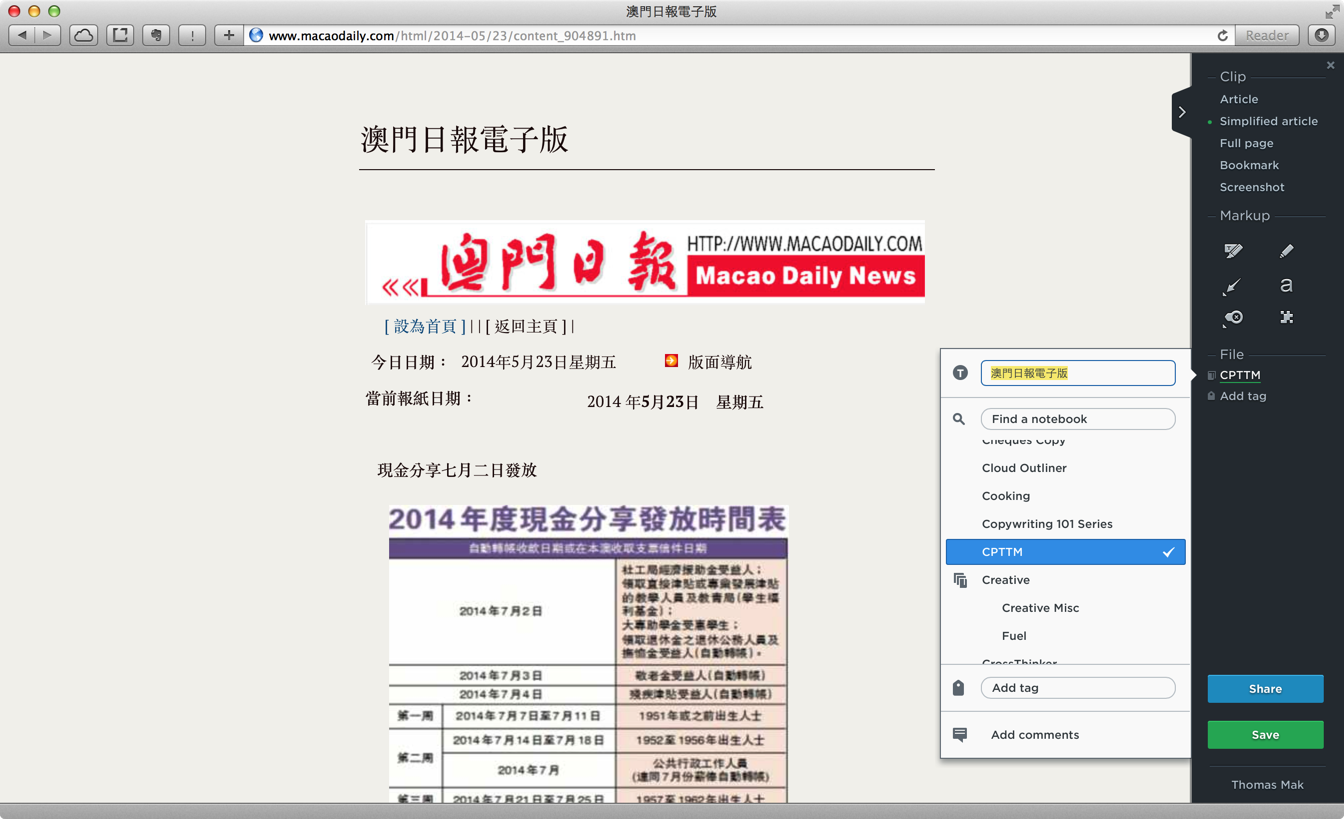This screenshot has height=819, width=1344.
Task: Collapse the clipper sidebar with the chevron
Action: (x=1182, y=112)
